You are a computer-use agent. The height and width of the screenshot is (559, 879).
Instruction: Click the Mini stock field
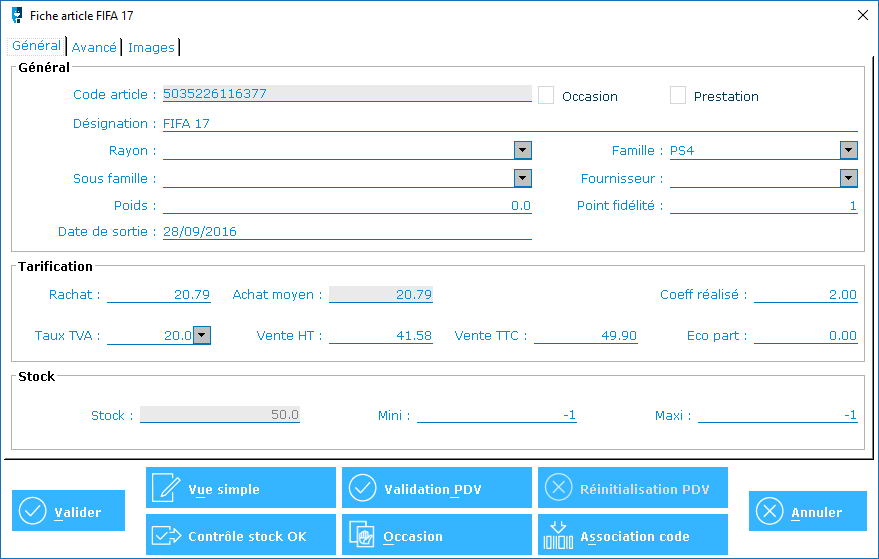[x=497, y=415]
